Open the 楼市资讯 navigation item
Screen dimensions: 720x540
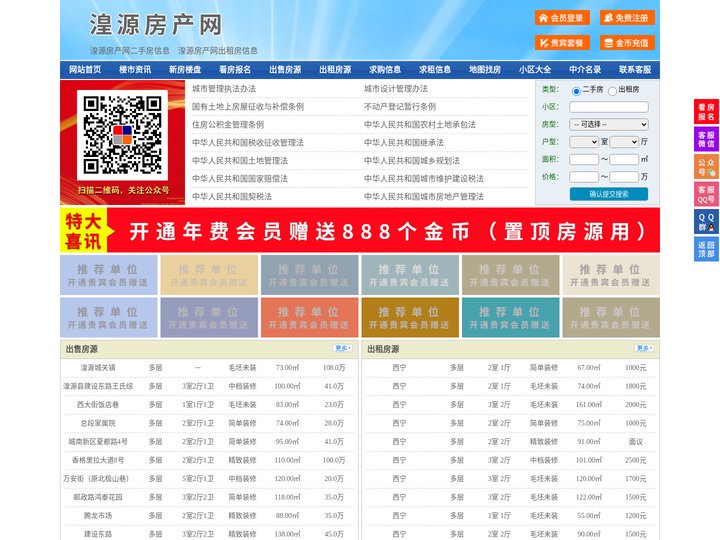pyautogui.click(x=135, y=70)
